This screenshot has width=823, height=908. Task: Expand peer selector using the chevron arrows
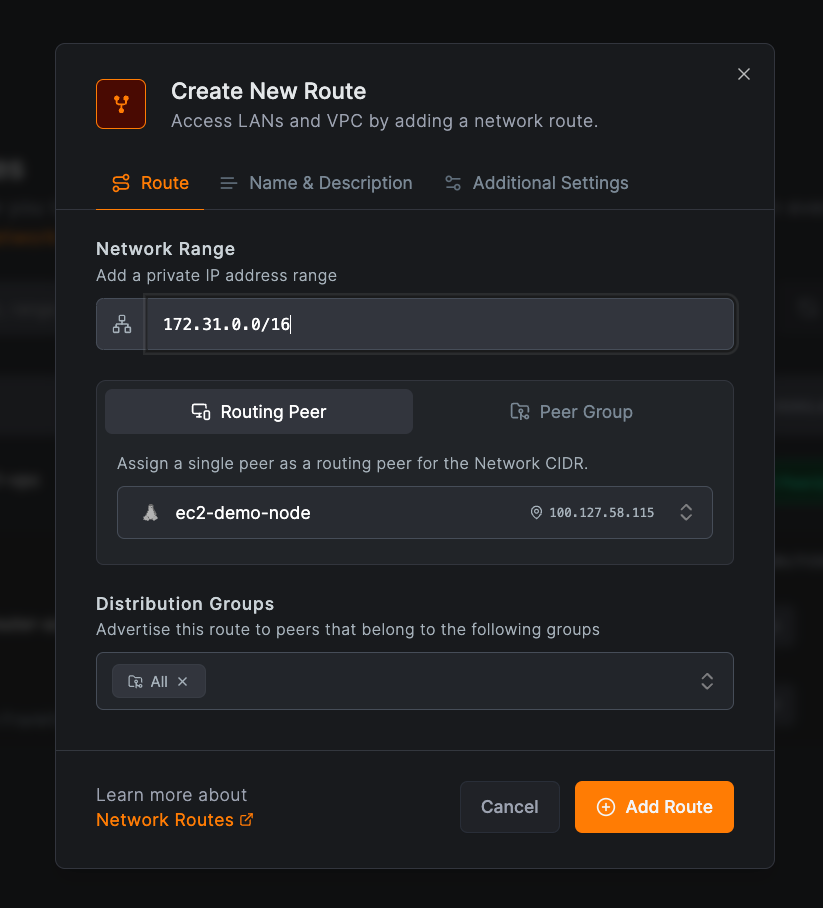pyautogui.click(x=686, y=513)
